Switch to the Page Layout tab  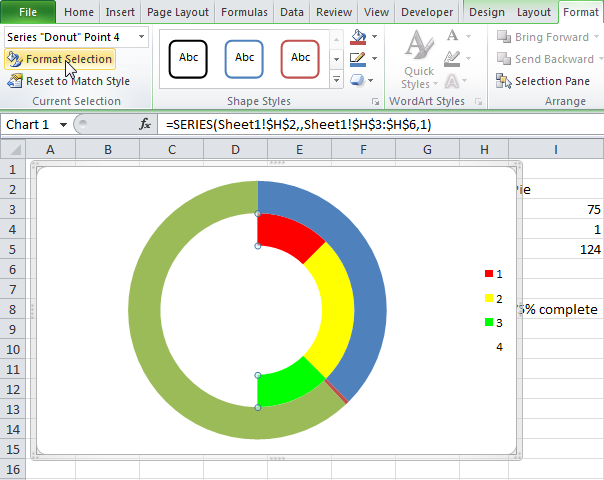coord(178,12)
